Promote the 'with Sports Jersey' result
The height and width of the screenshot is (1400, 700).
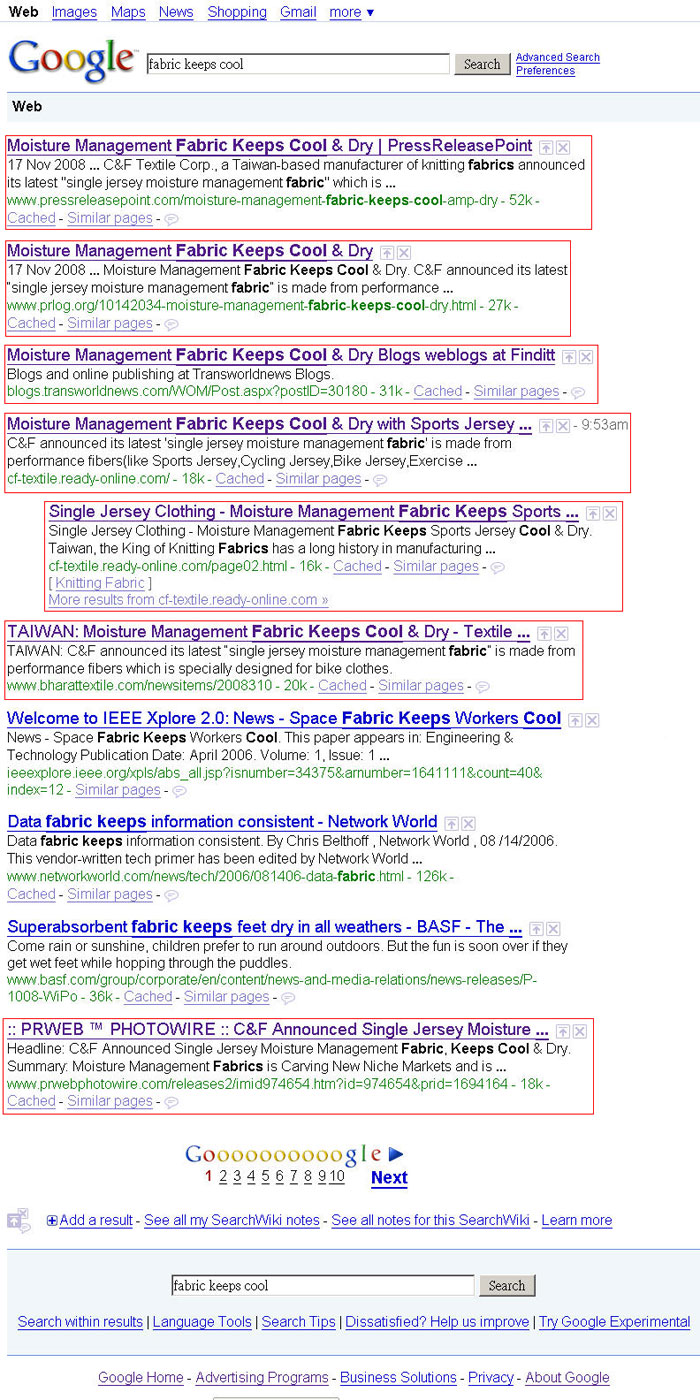tap(546, 426)
